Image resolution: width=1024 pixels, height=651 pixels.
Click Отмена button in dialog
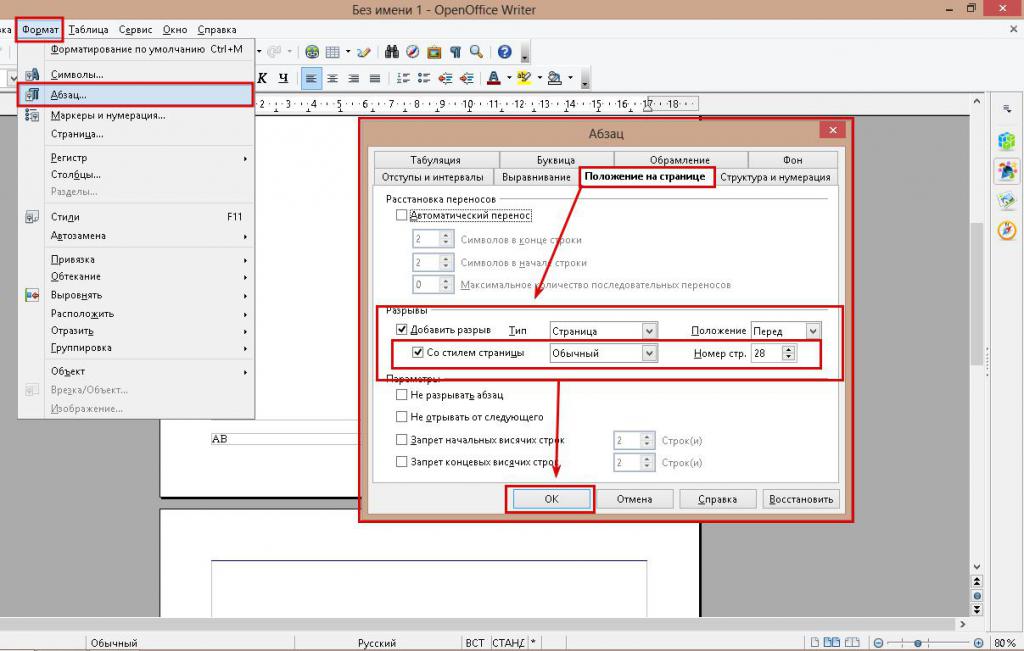634,499
